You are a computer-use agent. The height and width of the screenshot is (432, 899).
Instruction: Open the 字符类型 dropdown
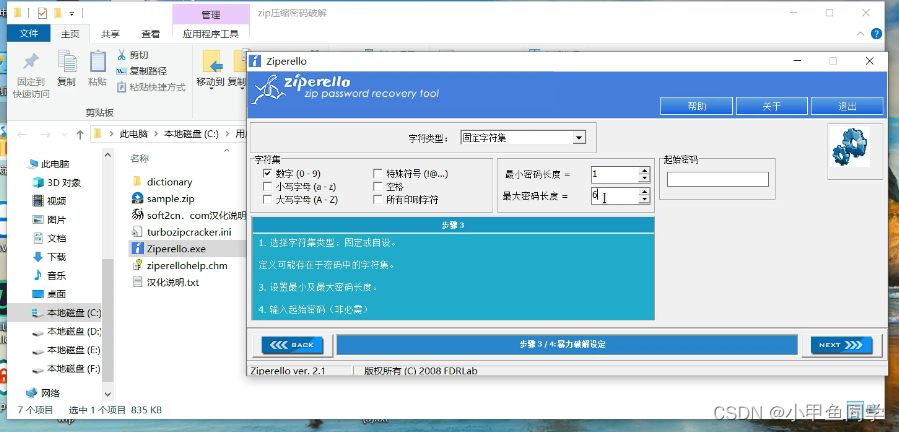[x=579, y=138]
